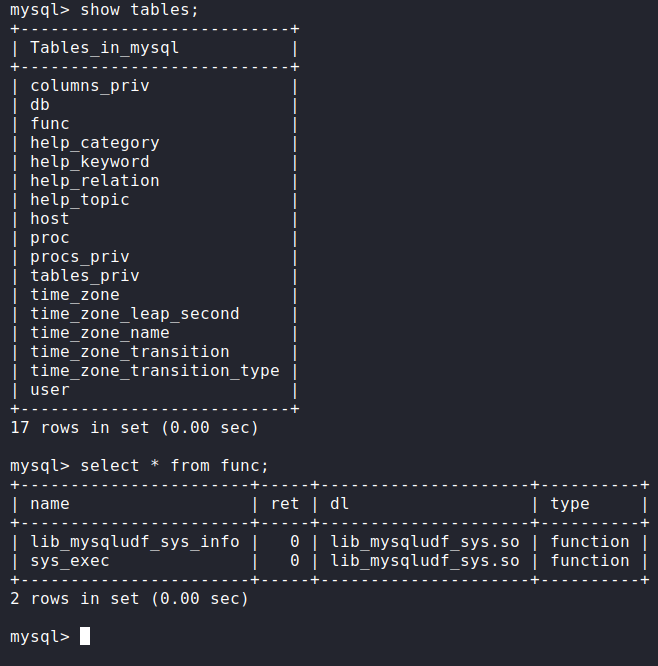Image resolution: width=658 pixels, height=666 pixels.
Task: Click the proc table entry
Action: coord(50,238)
